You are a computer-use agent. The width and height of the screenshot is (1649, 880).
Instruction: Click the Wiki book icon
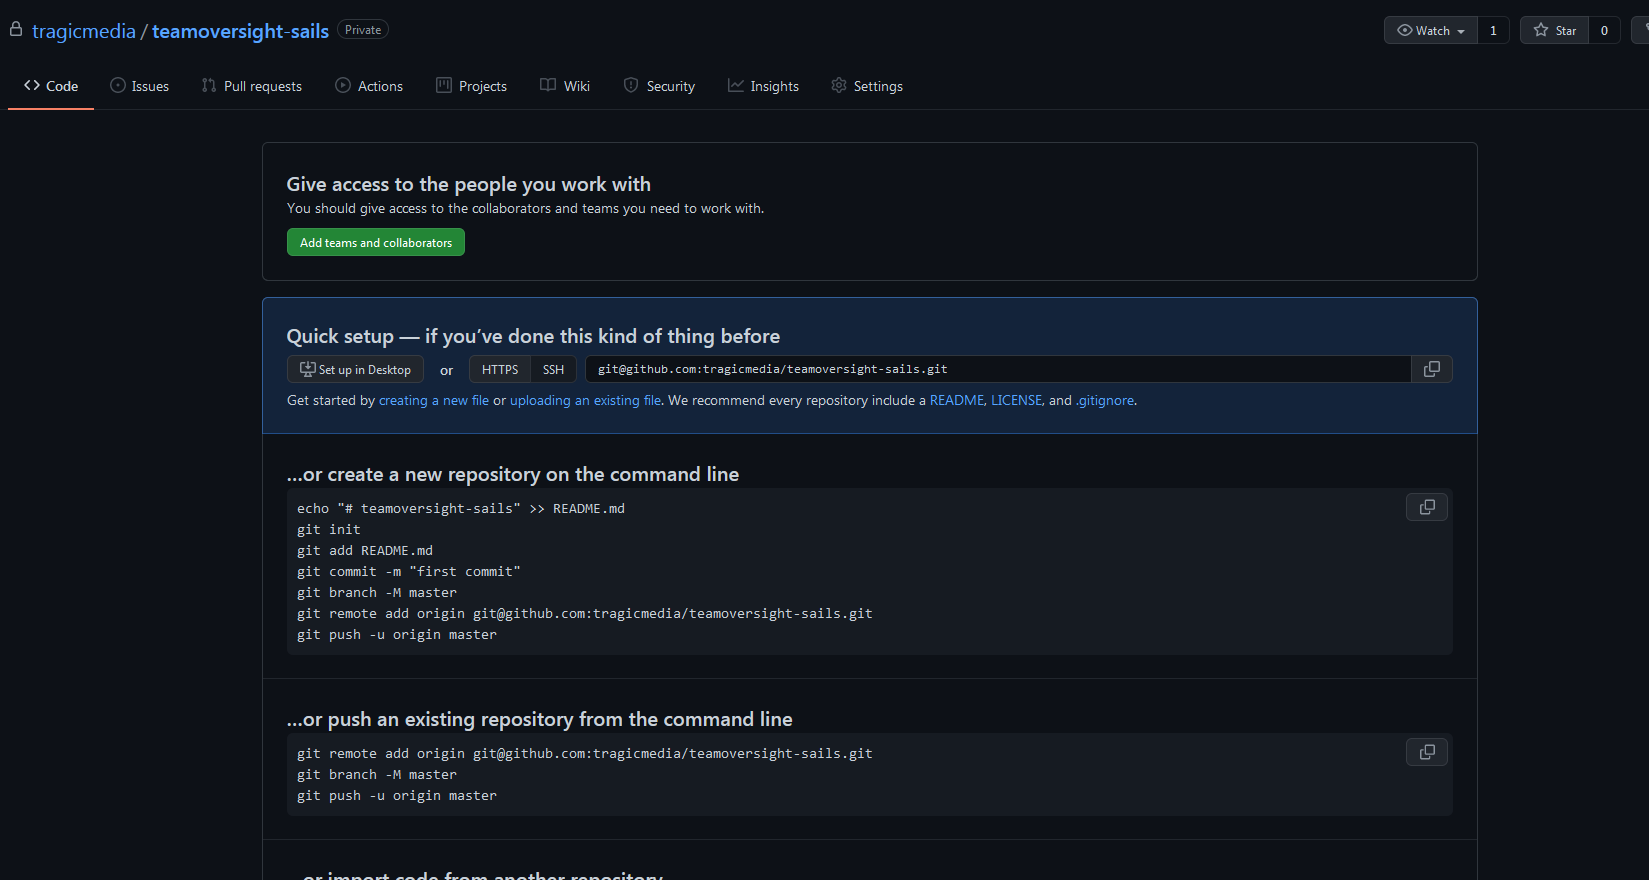548,86
